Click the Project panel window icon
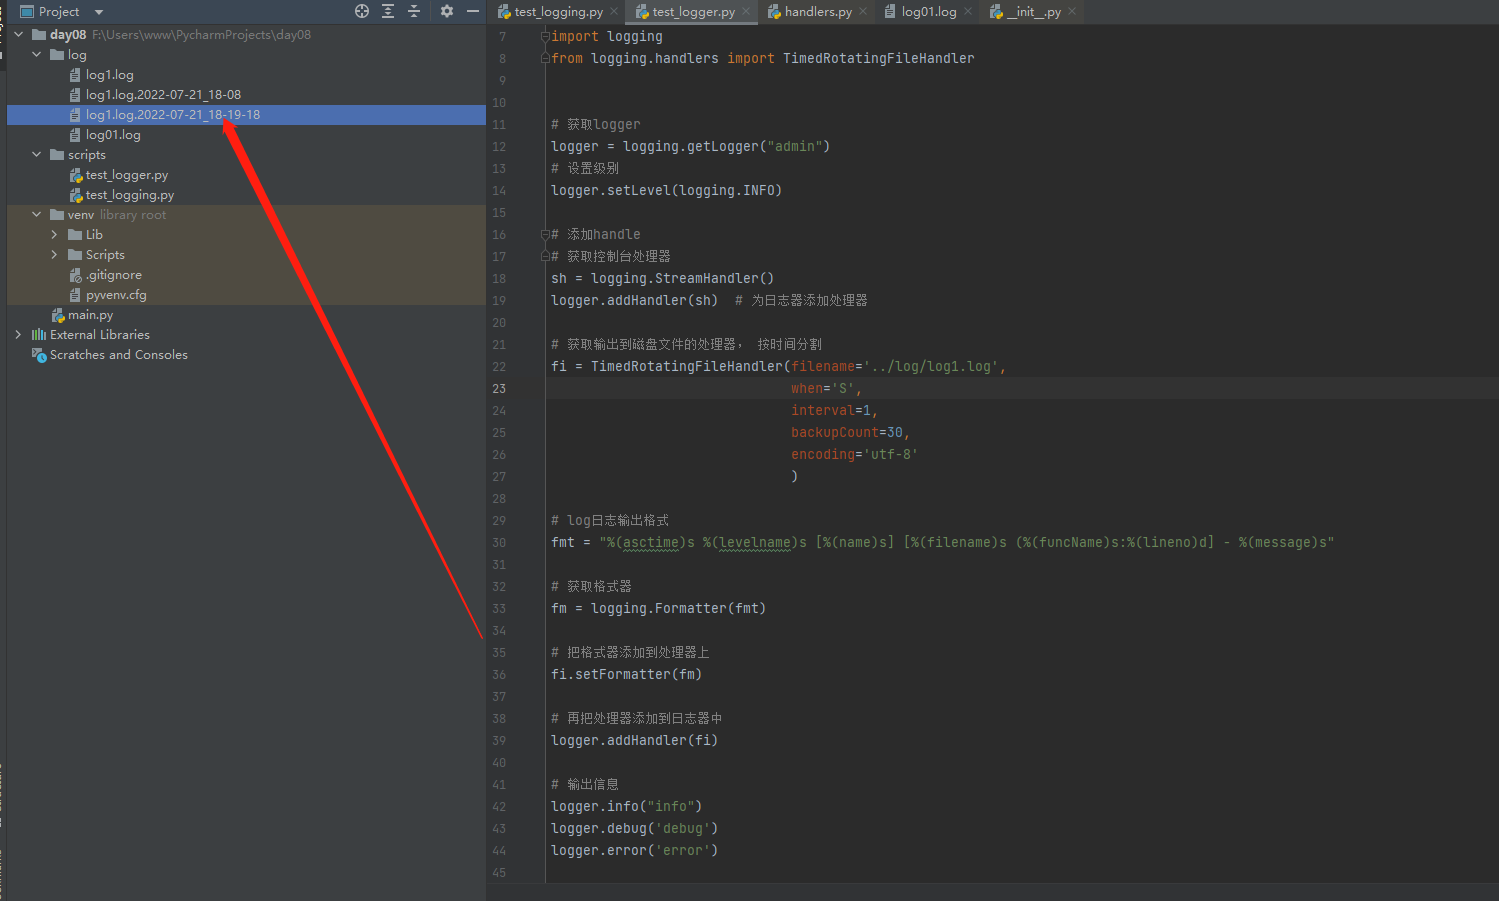 (x=27, y=12)
